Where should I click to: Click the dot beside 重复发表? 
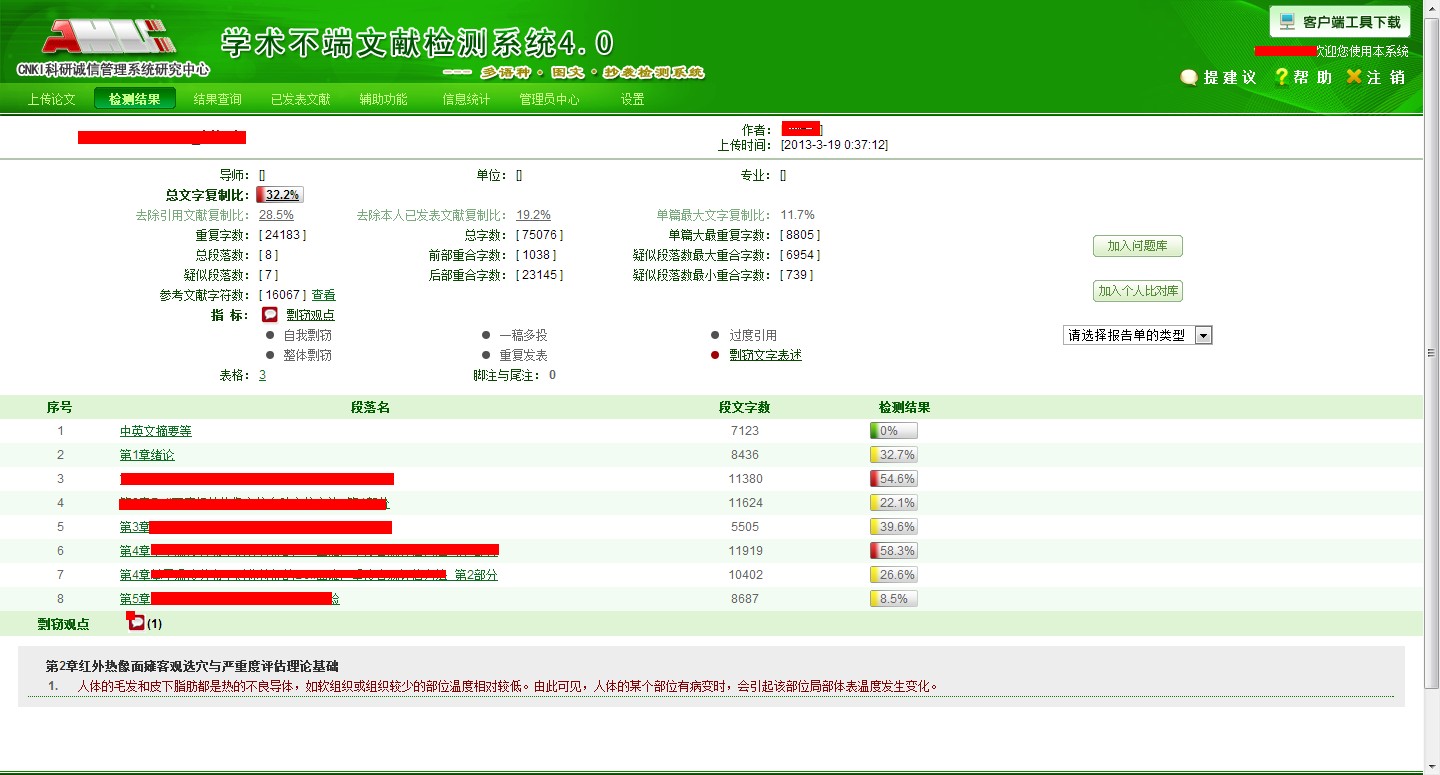(x=486, y=355)
